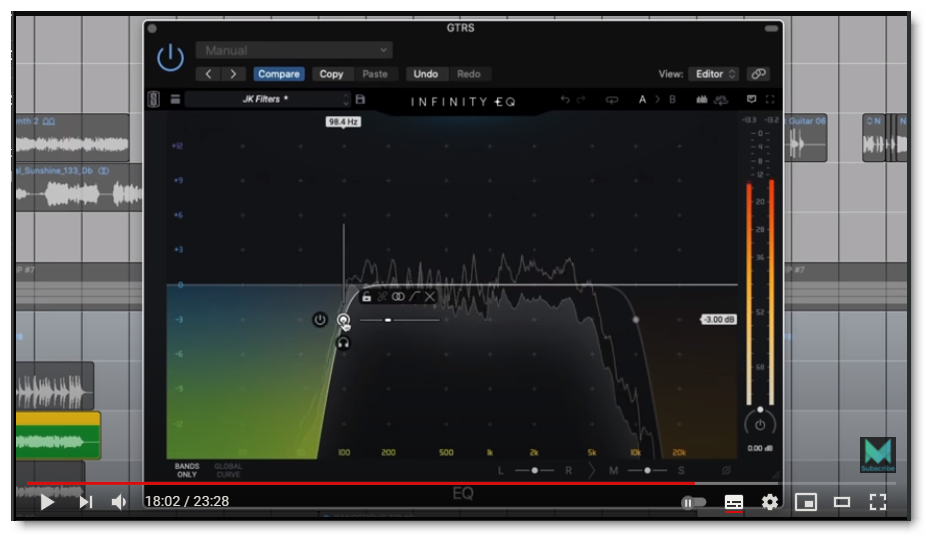
Task: Switch to theater mode
Action: pyautogui.click(x=842, y=502)
